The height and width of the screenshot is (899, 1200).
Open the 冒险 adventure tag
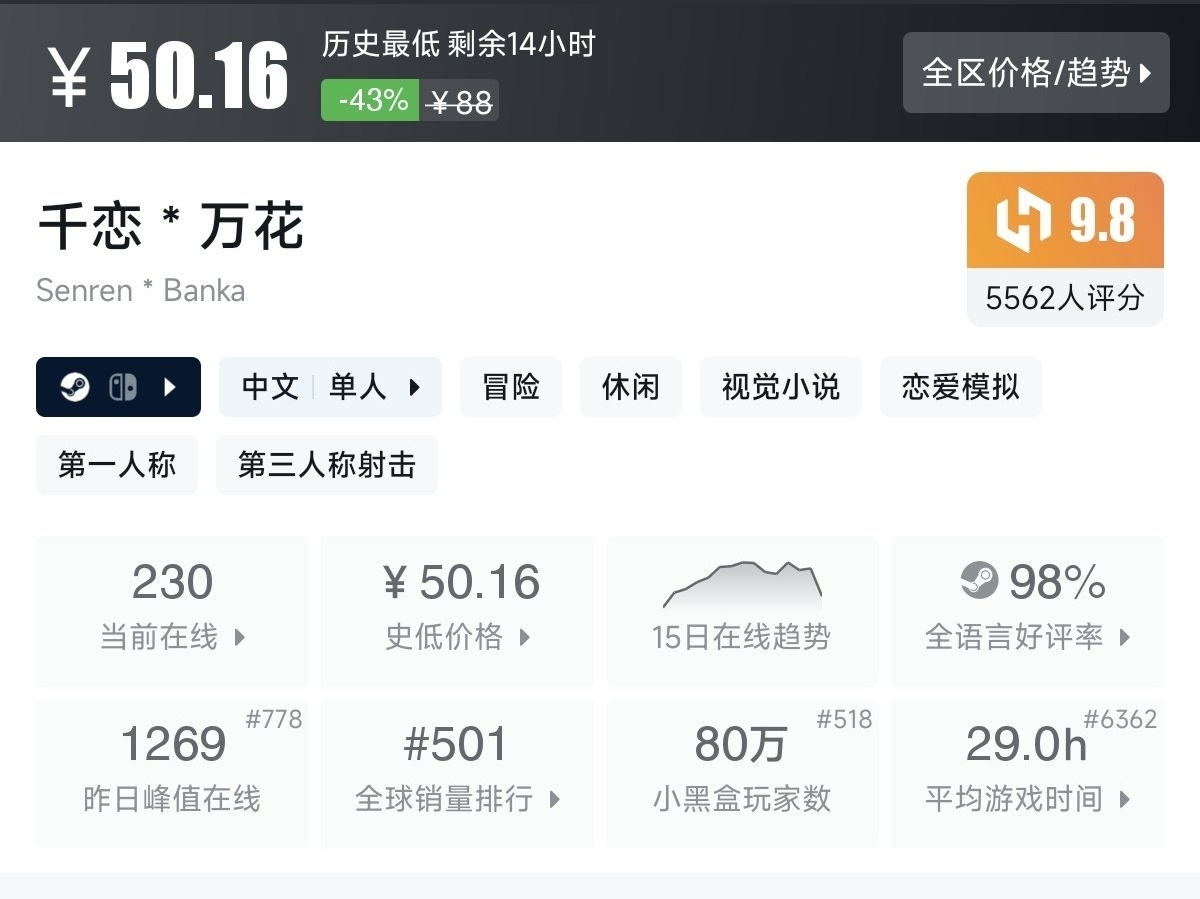[511, 387]
